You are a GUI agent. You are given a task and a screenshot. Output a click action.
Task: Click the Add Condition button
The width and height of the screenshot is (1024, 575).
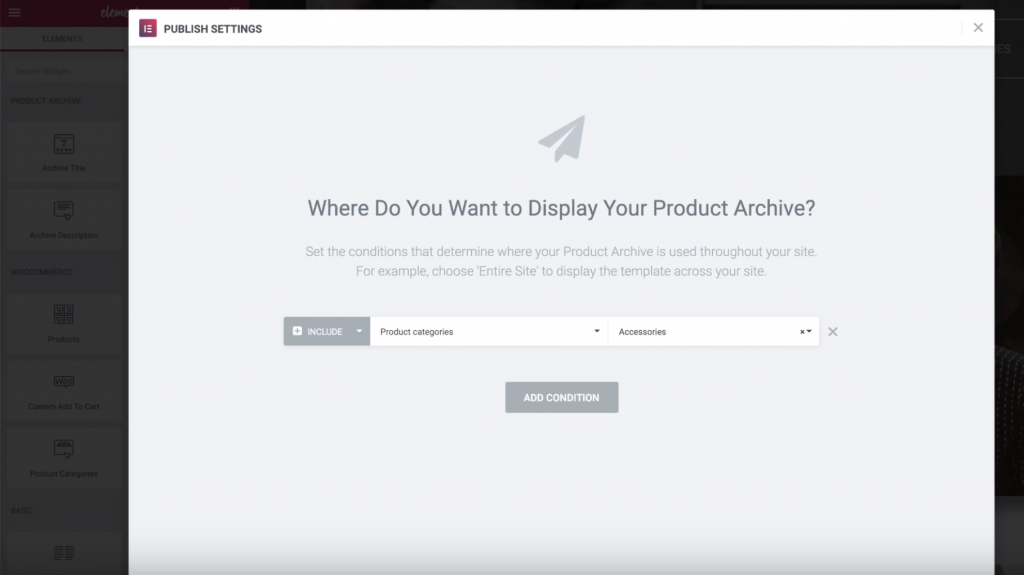561,397
